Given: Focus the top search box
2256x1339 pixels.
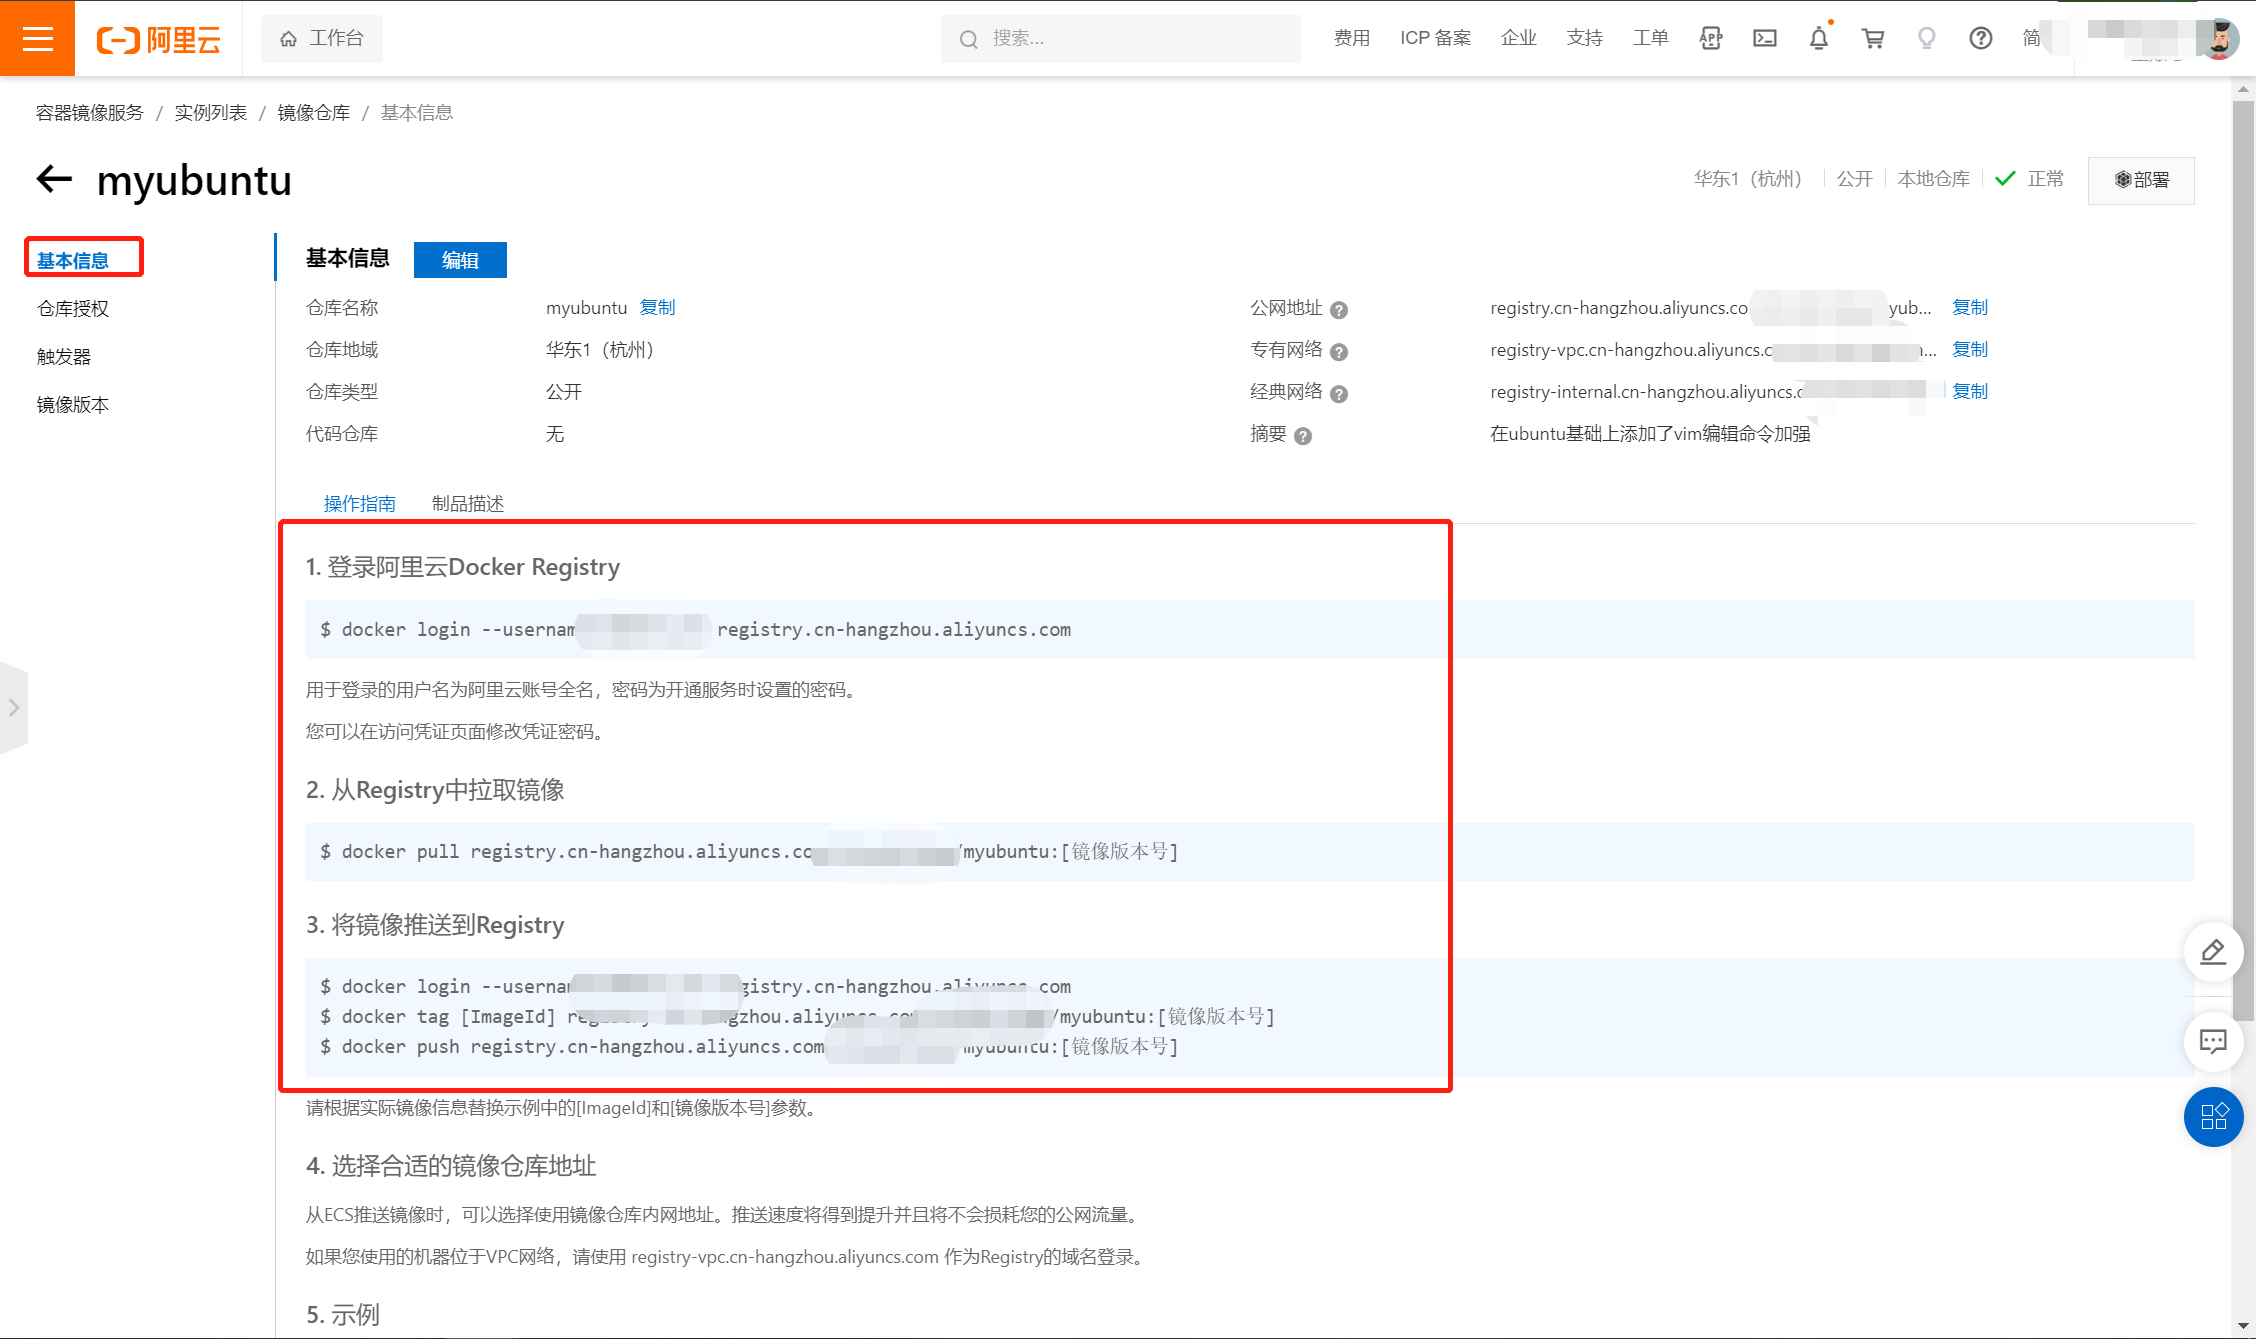Looking at the screenshot, I should pos(1120,38).
